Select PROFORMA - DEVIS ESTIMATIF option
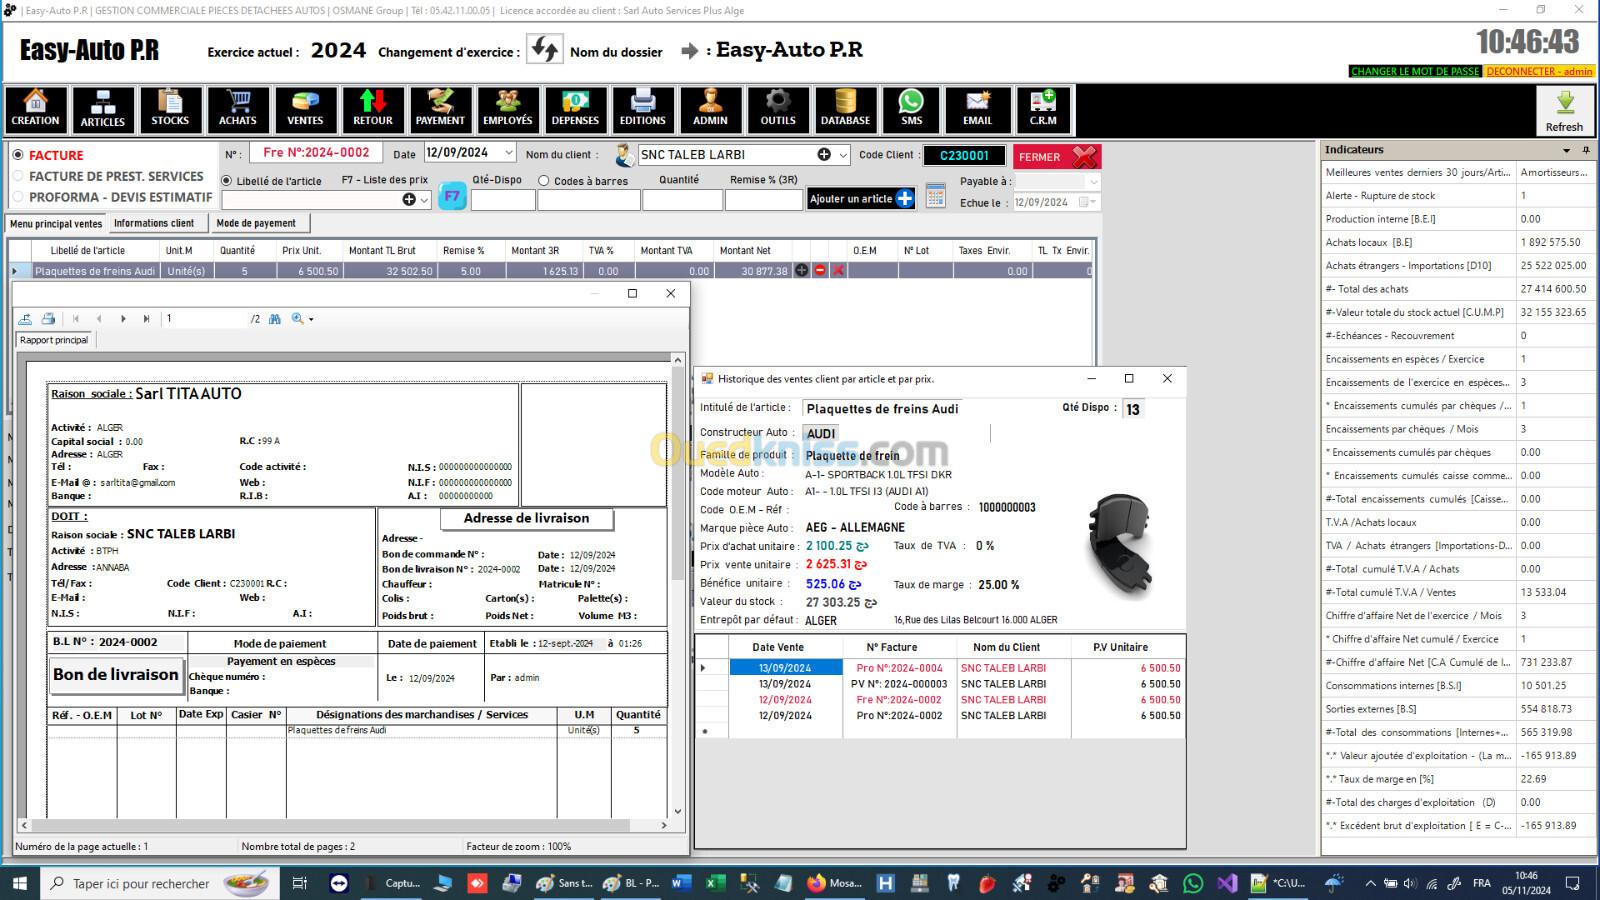The image size is (1600, 900). click(18, 197)
